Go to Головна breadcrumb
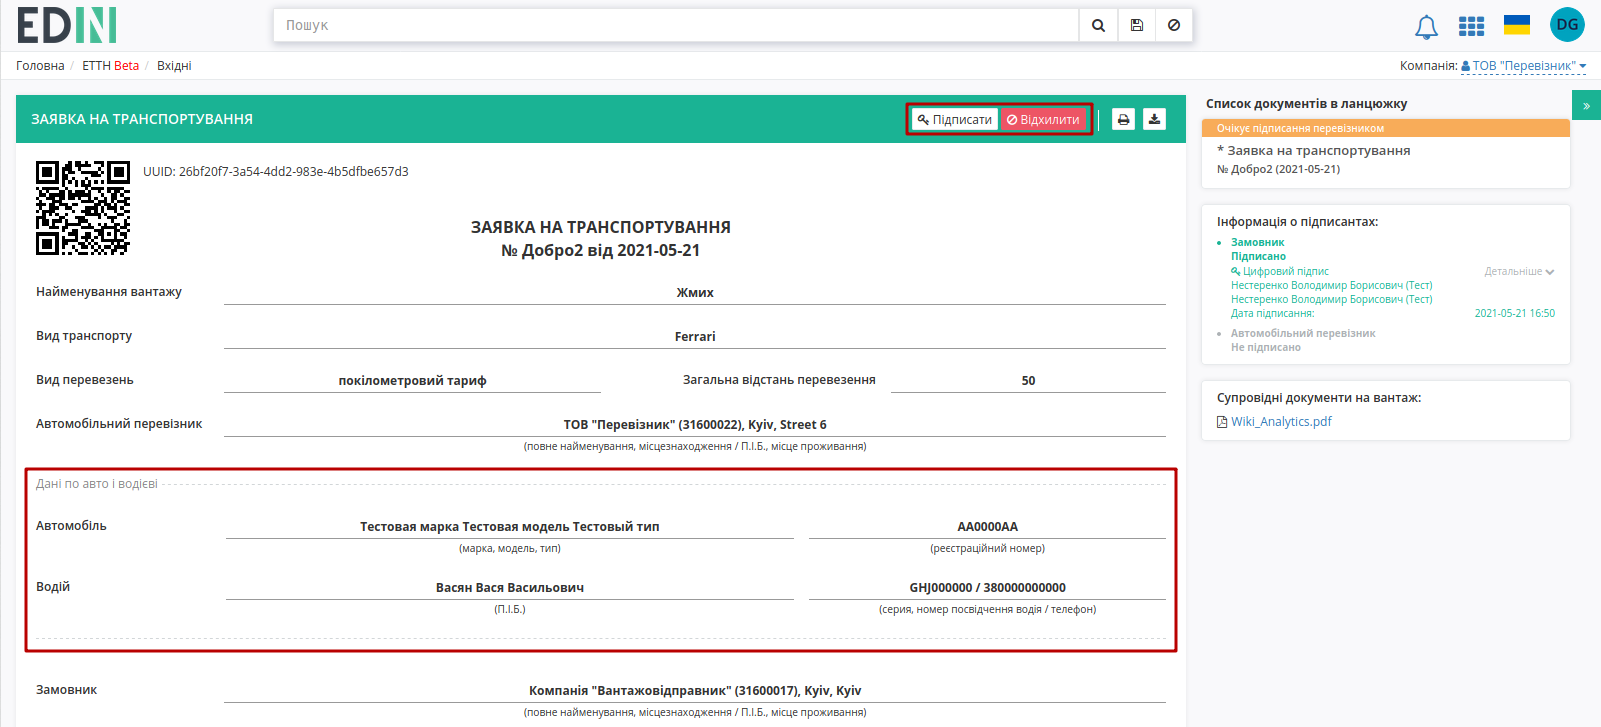Viewport: 1601px width, 727px height. coord(40,66)
